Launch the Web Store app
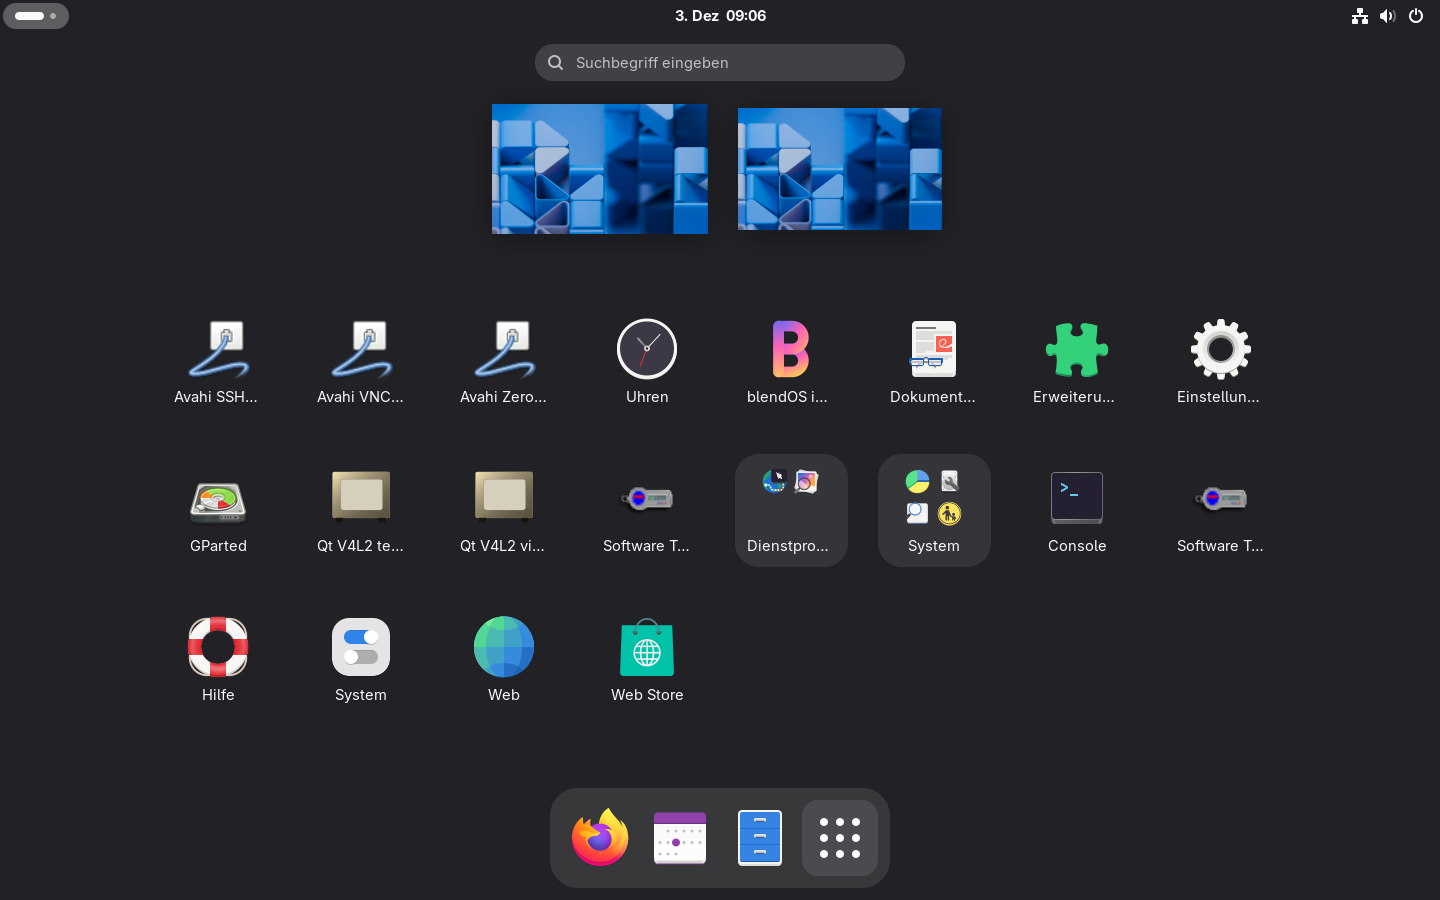 coord(647,659)
